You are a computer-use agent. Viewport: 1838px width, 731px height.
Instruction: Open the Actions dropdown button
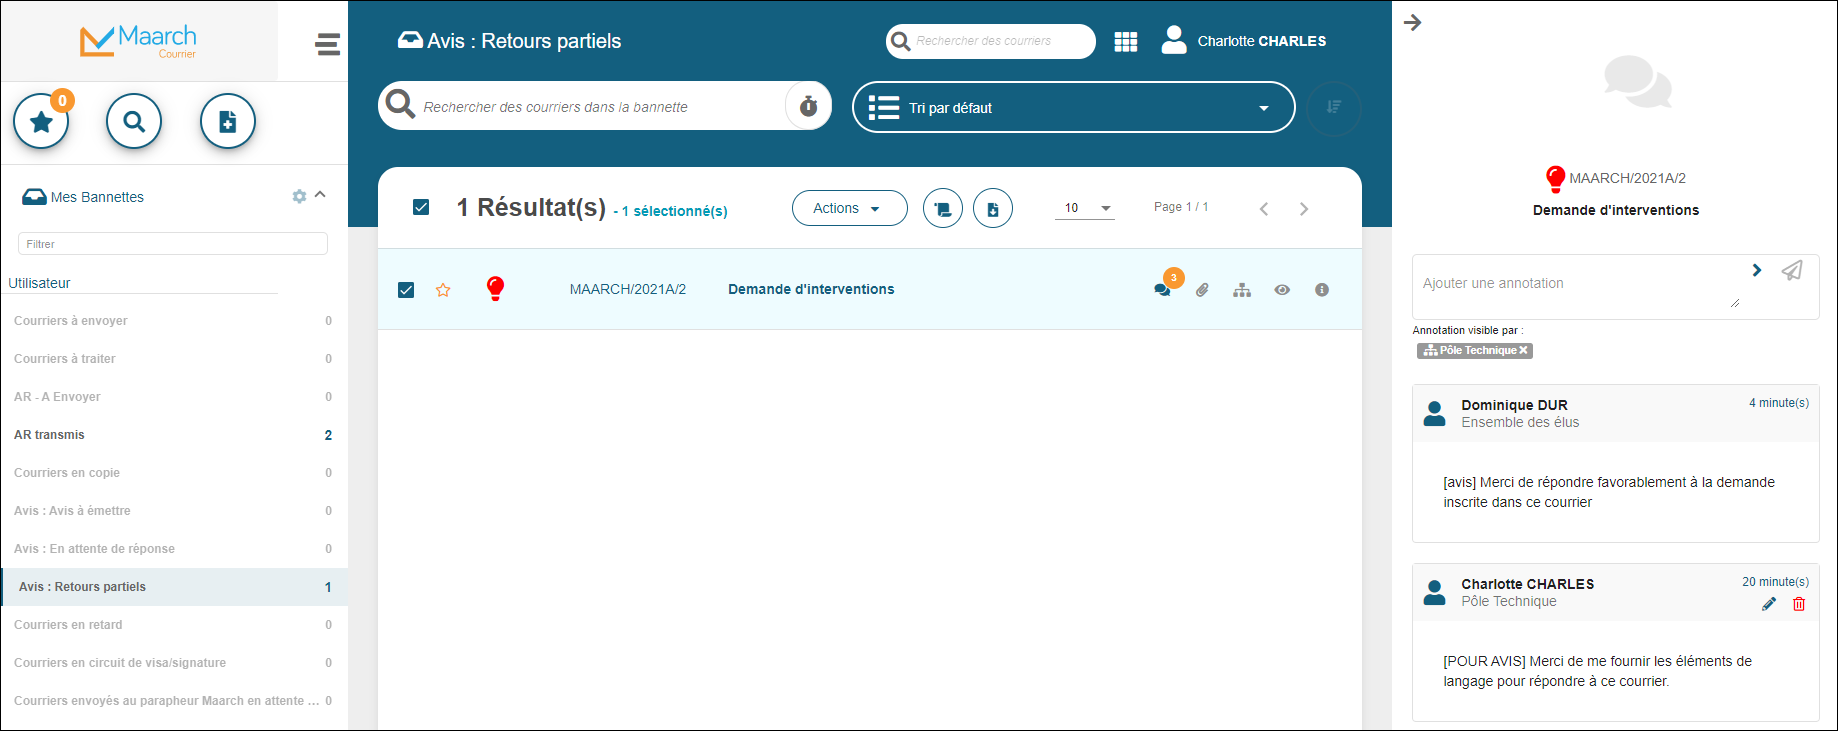pyautogui.click(x=849, y=208)
